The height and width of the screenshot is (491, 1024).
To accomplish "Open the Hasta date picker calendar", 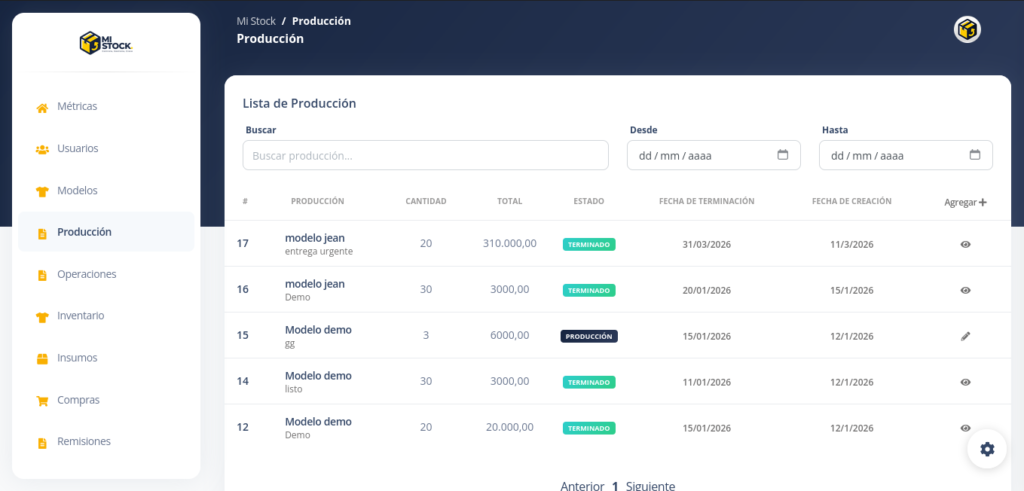I will click(x=975, y=155).
